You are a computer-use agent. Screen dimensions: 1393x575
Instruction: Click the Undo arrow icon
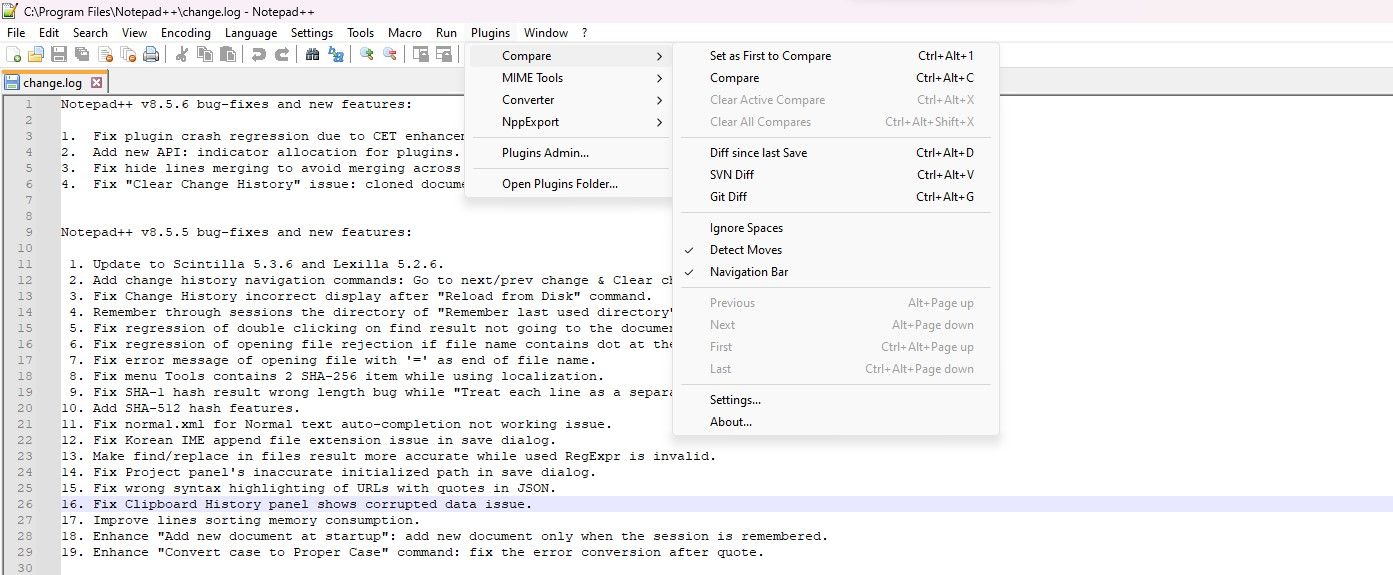(x=258, y=55)
